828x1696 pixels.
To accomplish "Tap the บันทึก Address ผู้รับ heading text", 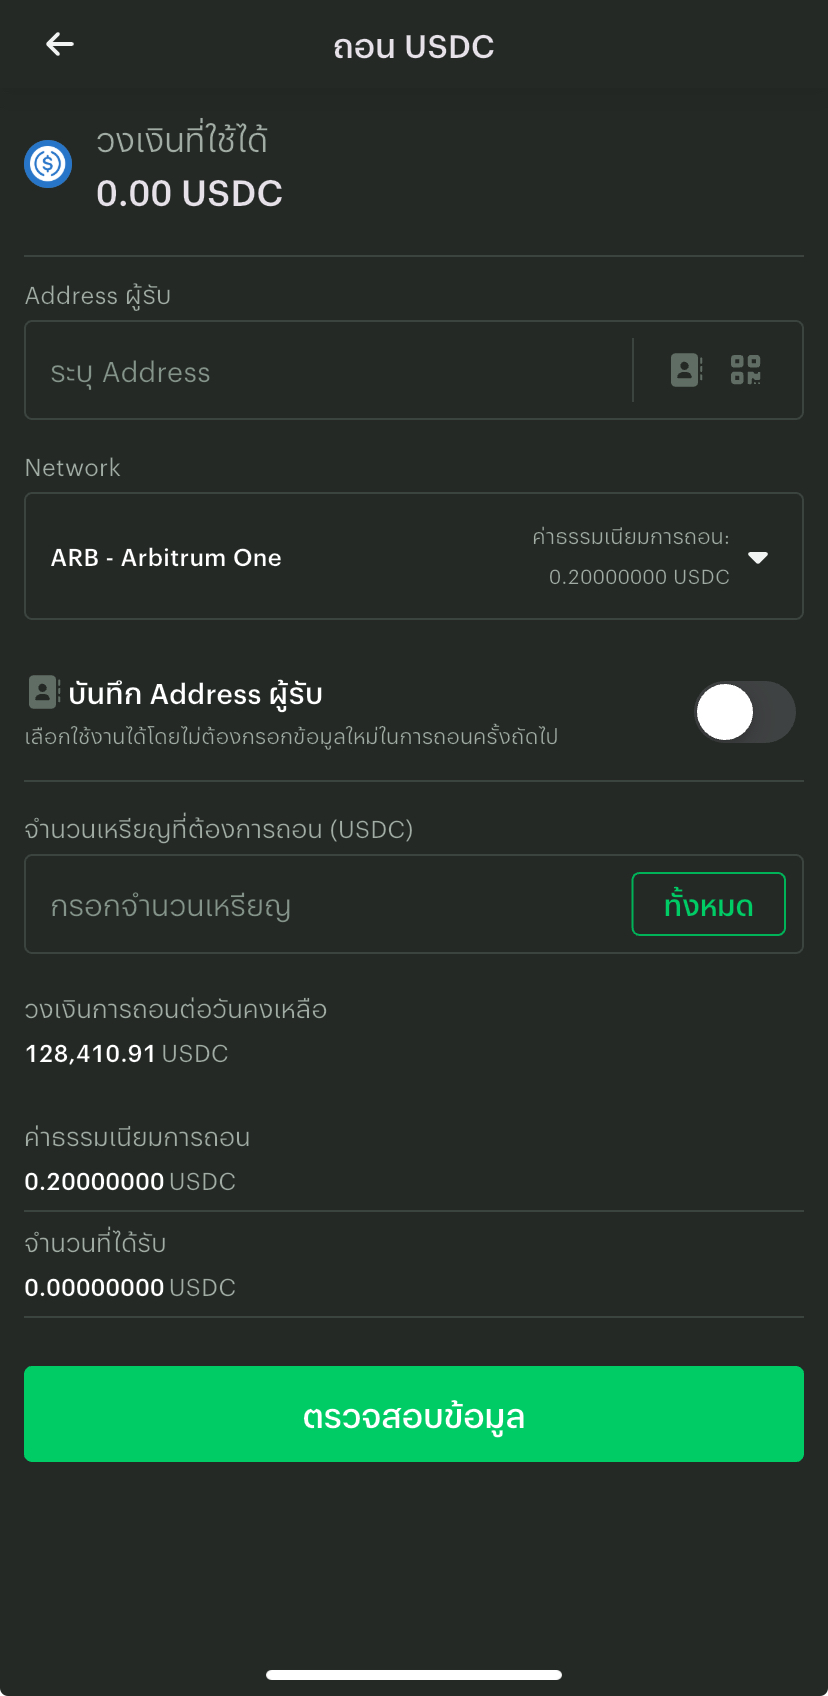I will click(195, 694).
